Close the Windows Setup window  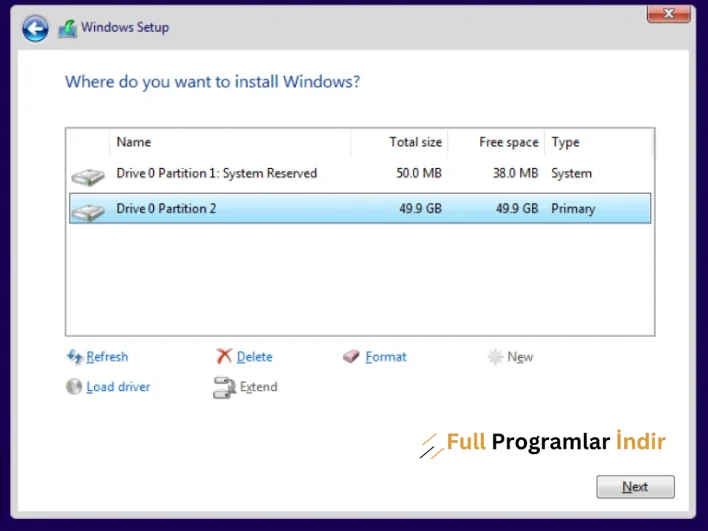pyautogui.click(x=669, y=14)
